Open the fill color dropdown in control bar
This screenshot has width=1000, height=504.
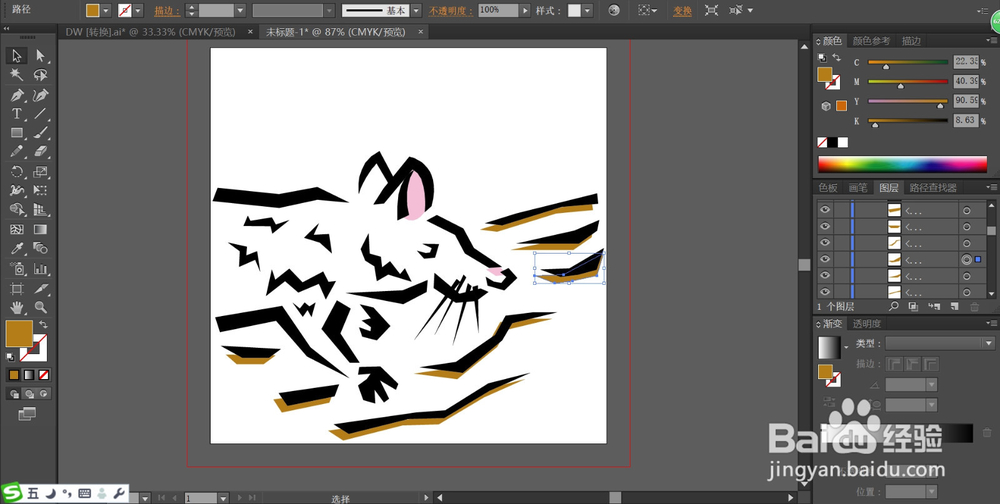click(x=107, y=11)
